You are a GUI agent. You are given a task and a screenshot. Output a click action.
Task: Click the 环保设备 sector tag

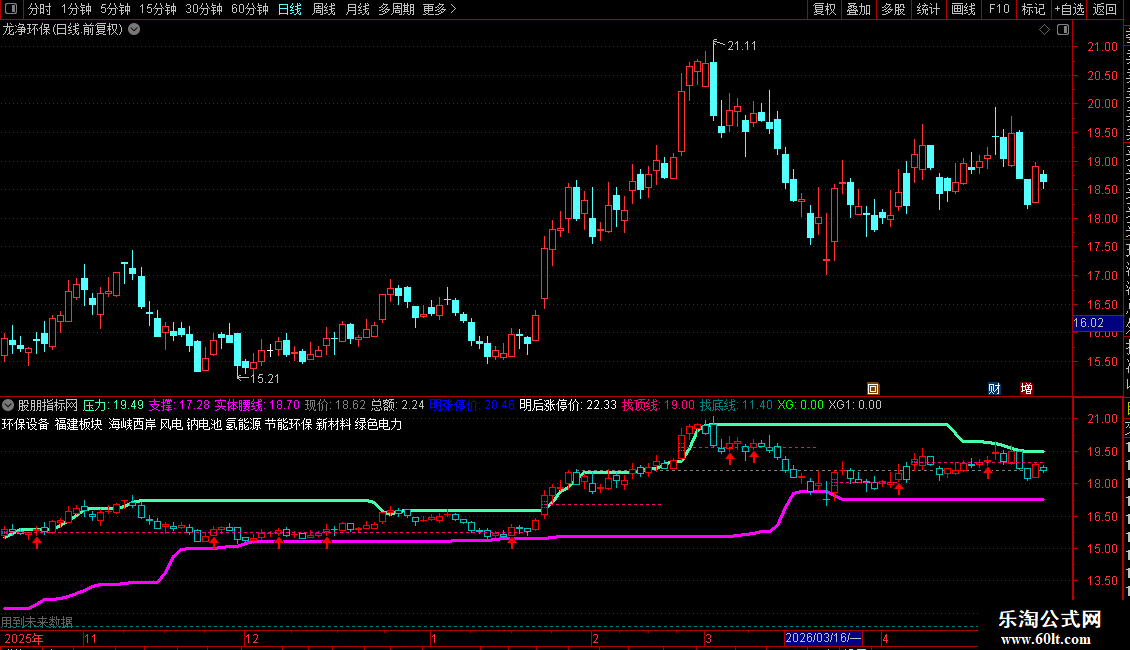(26, 424)
